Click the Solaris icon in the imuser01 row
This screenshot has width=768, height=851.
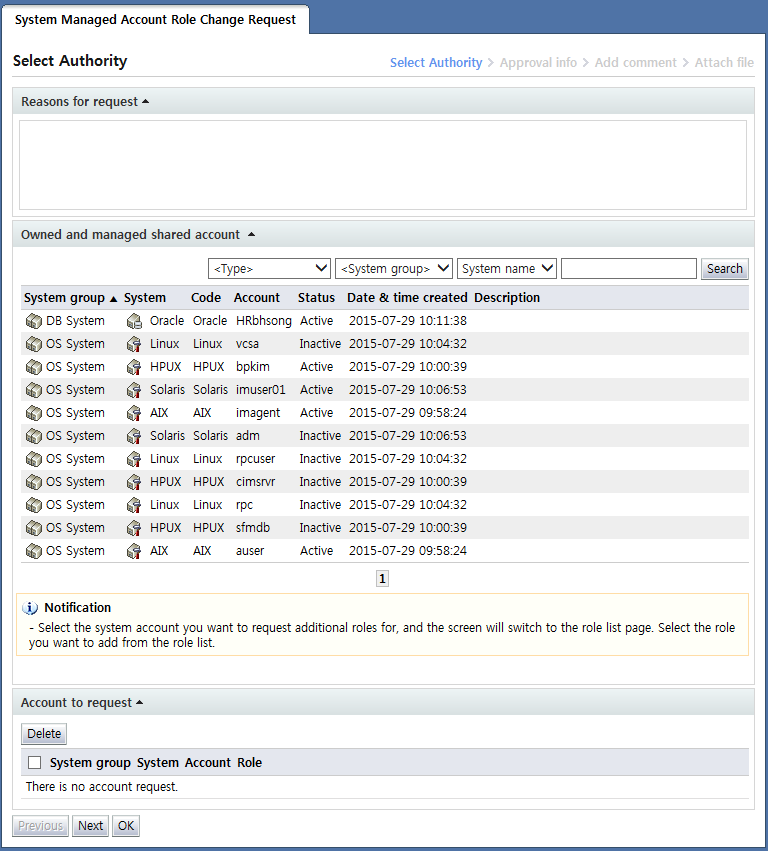134,390
